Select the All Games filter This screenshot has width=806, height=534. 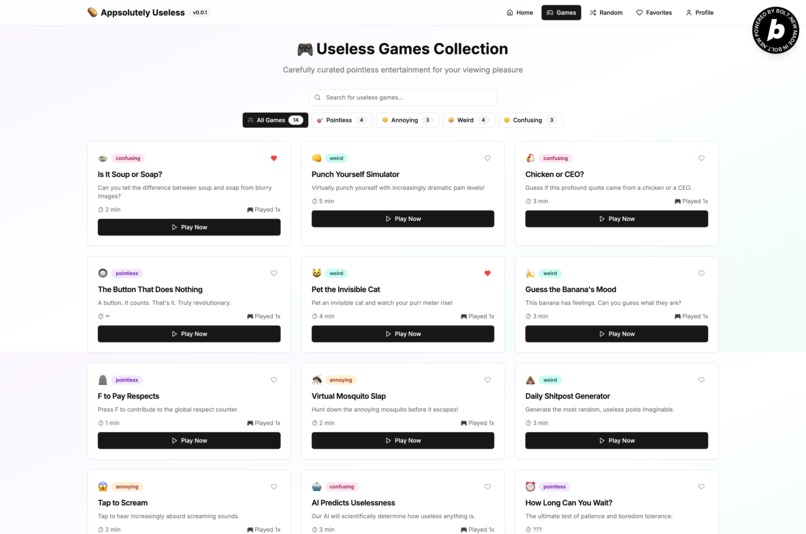[x=275, y=120]
